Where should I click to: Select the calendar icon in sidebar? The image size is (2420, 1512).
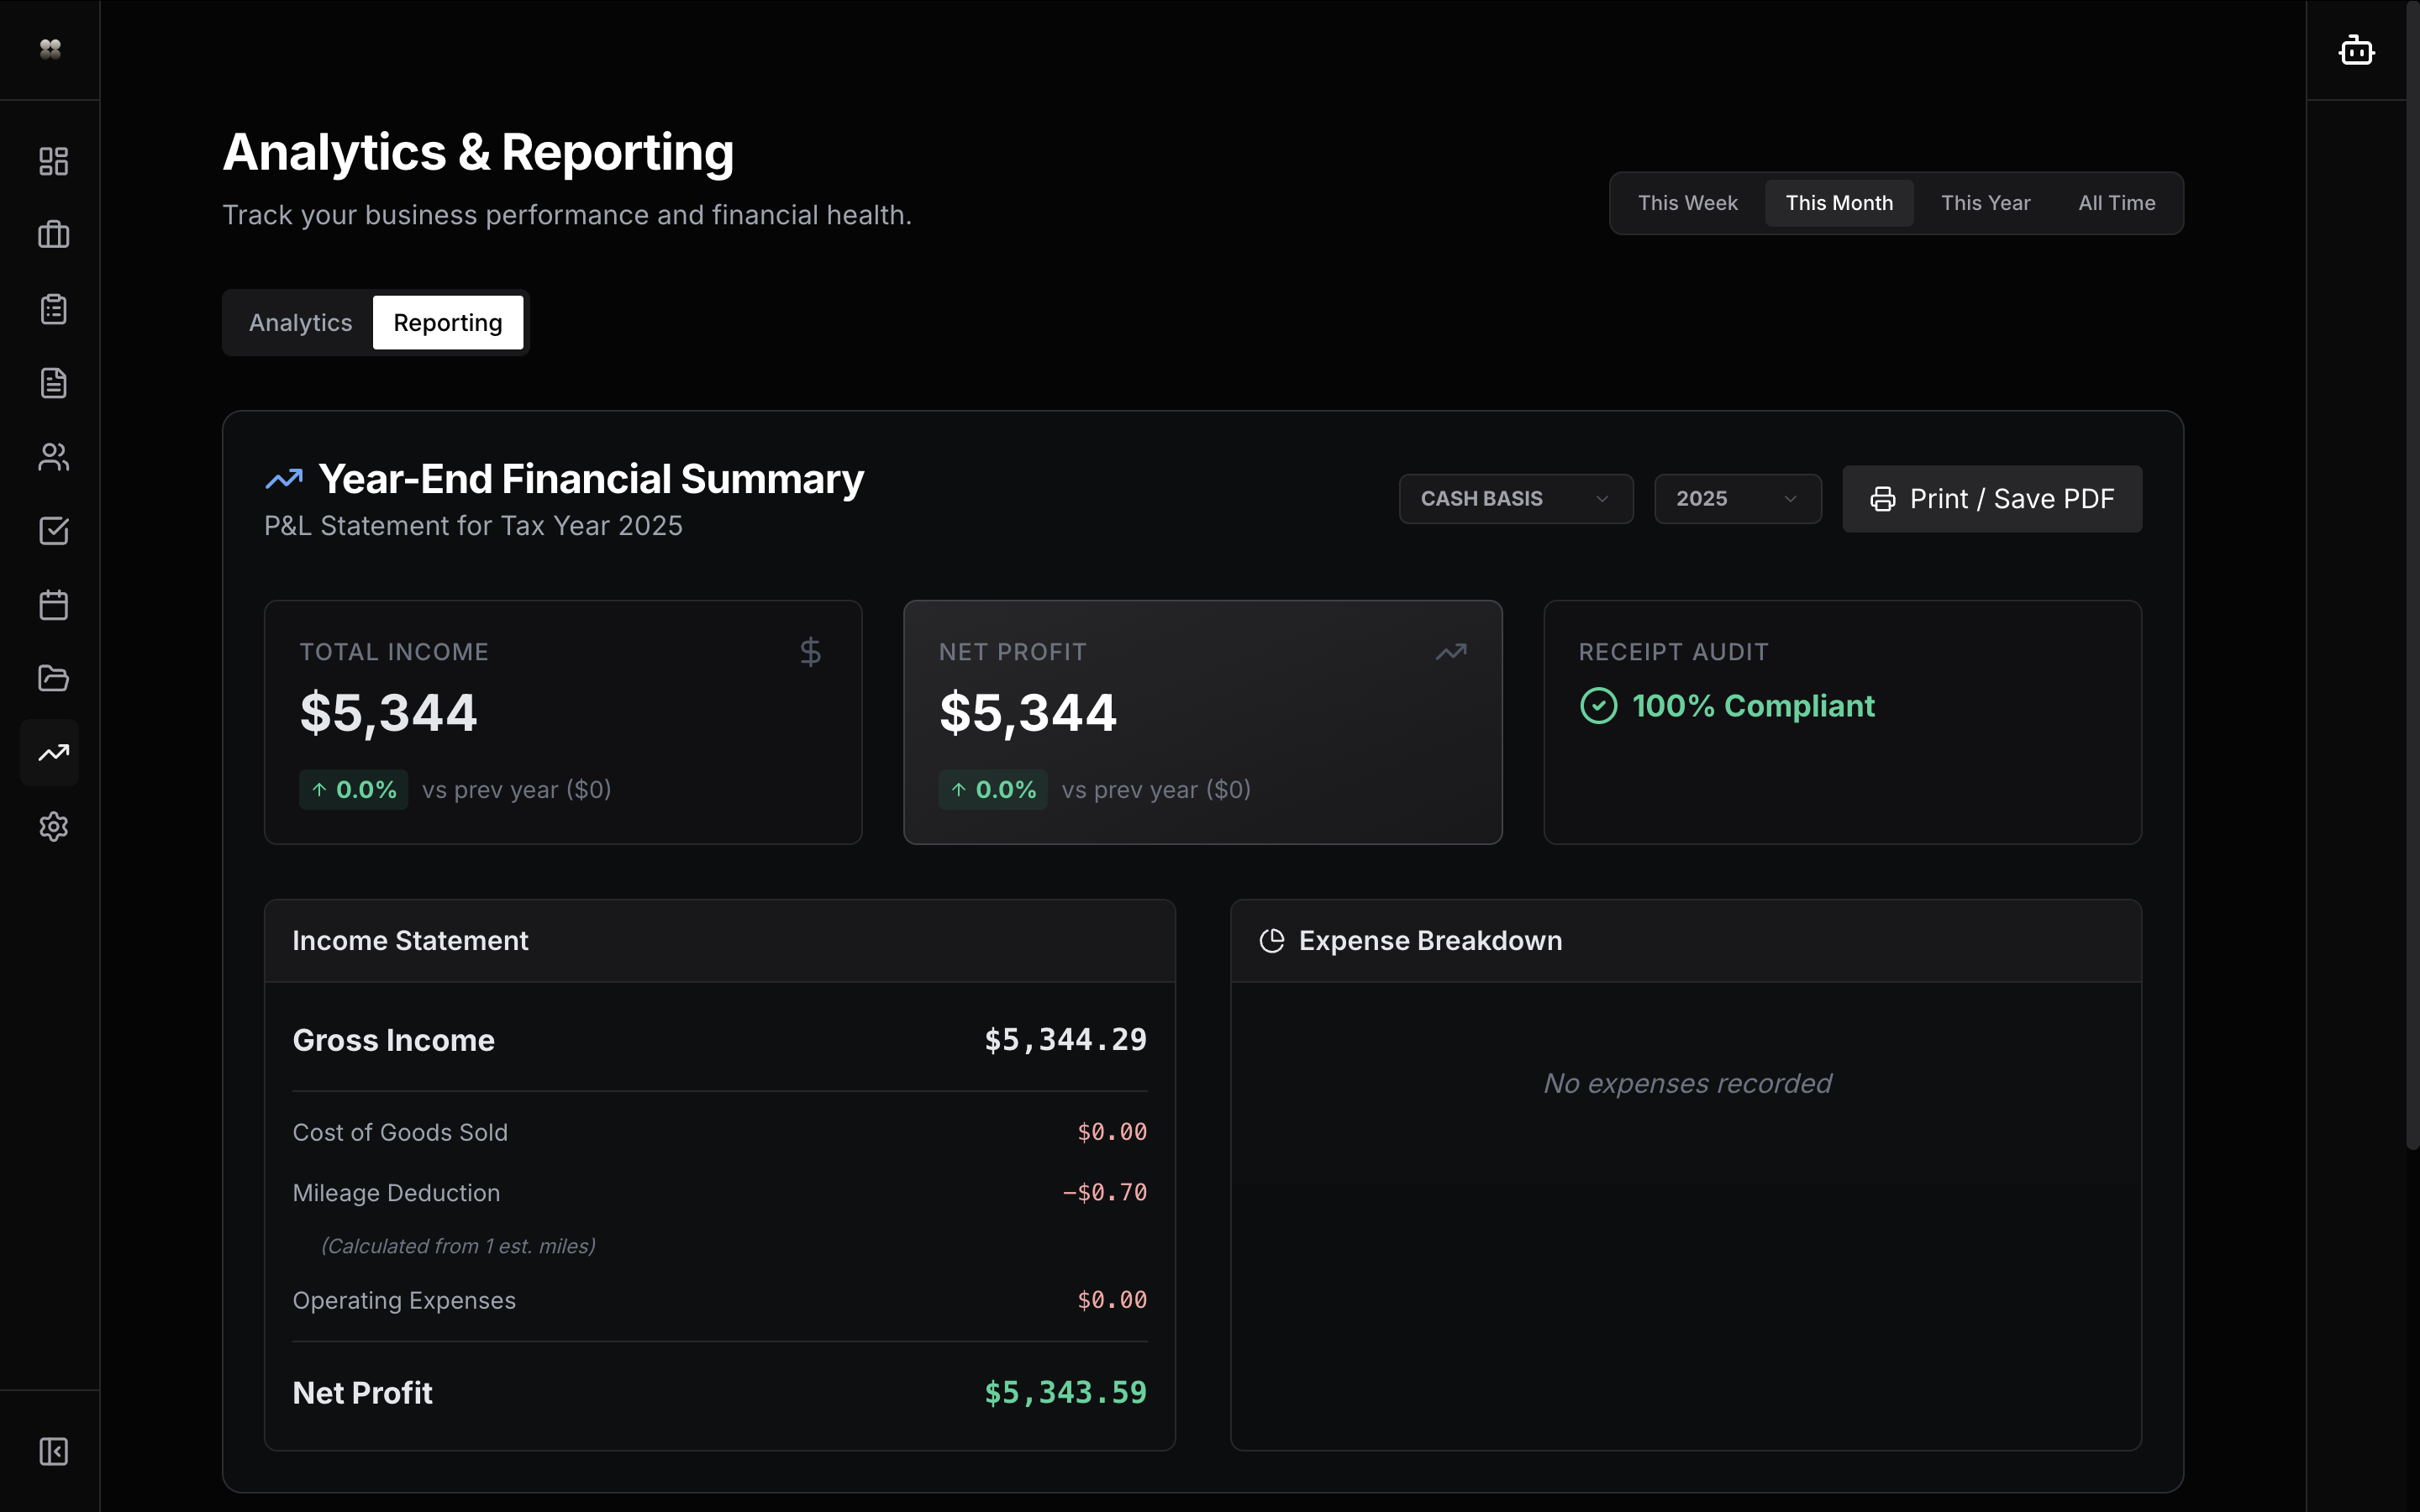pyautogui.click(x=52, y=604)
